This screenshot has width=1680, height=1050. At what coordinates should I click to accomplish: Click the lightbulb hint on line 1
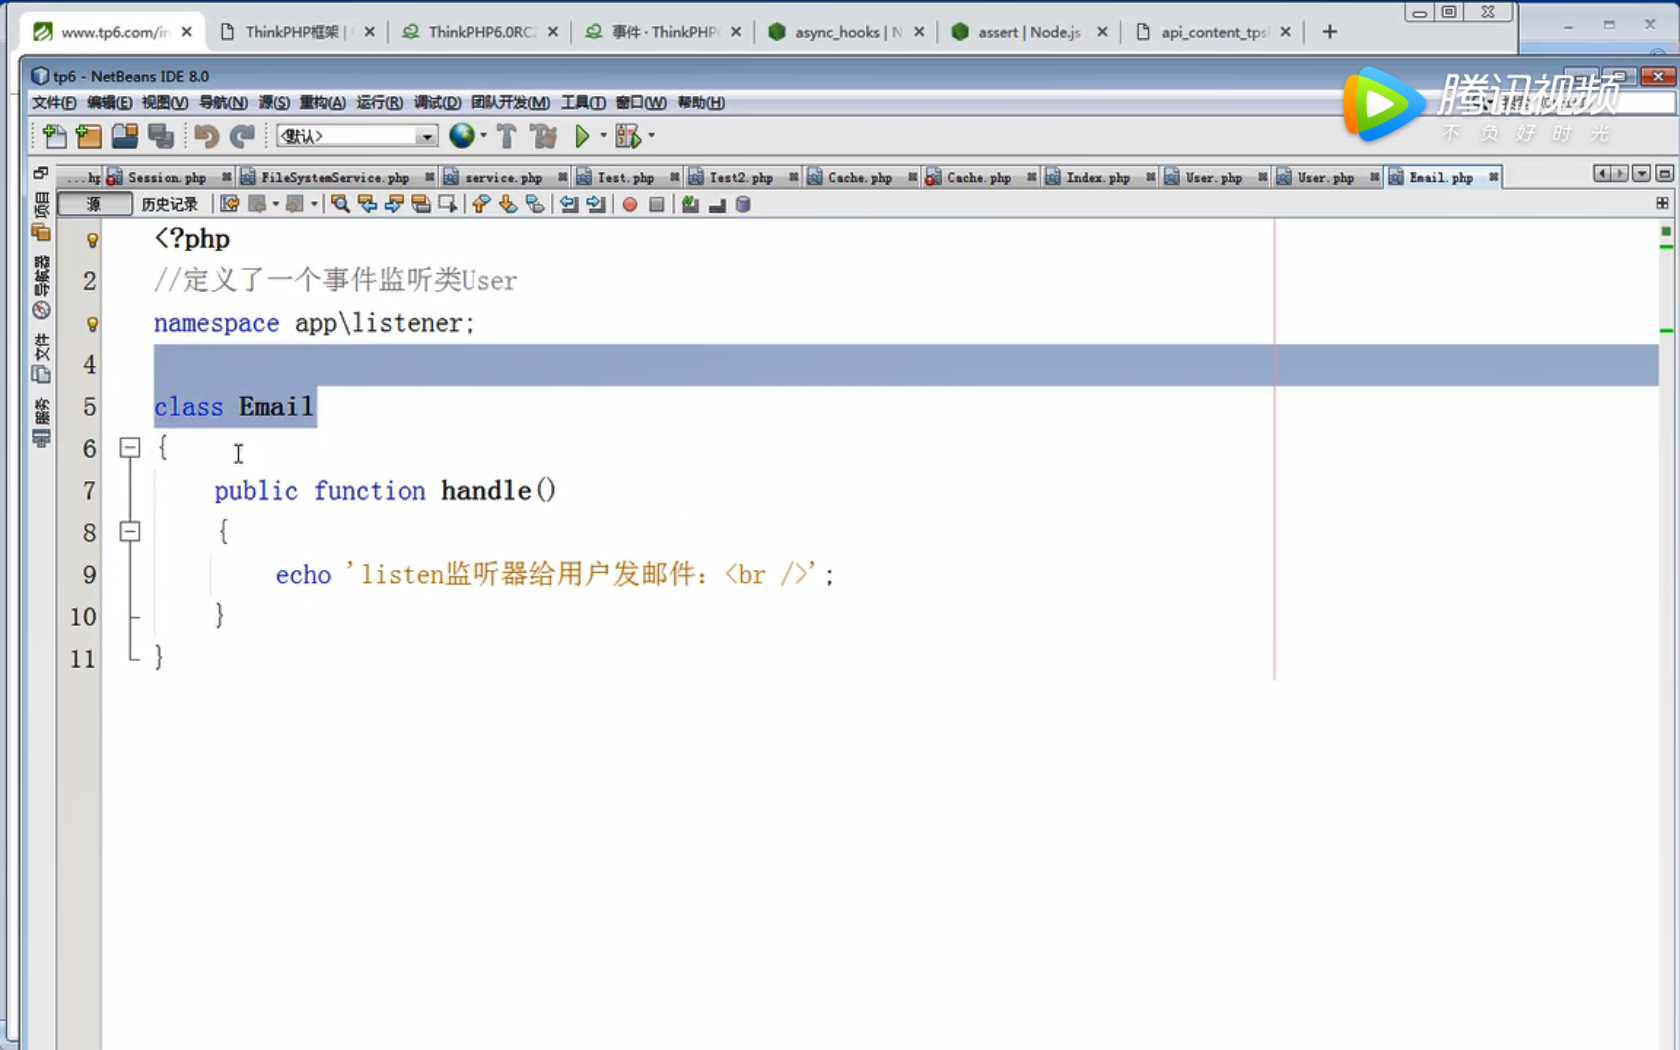click(92, 240)
